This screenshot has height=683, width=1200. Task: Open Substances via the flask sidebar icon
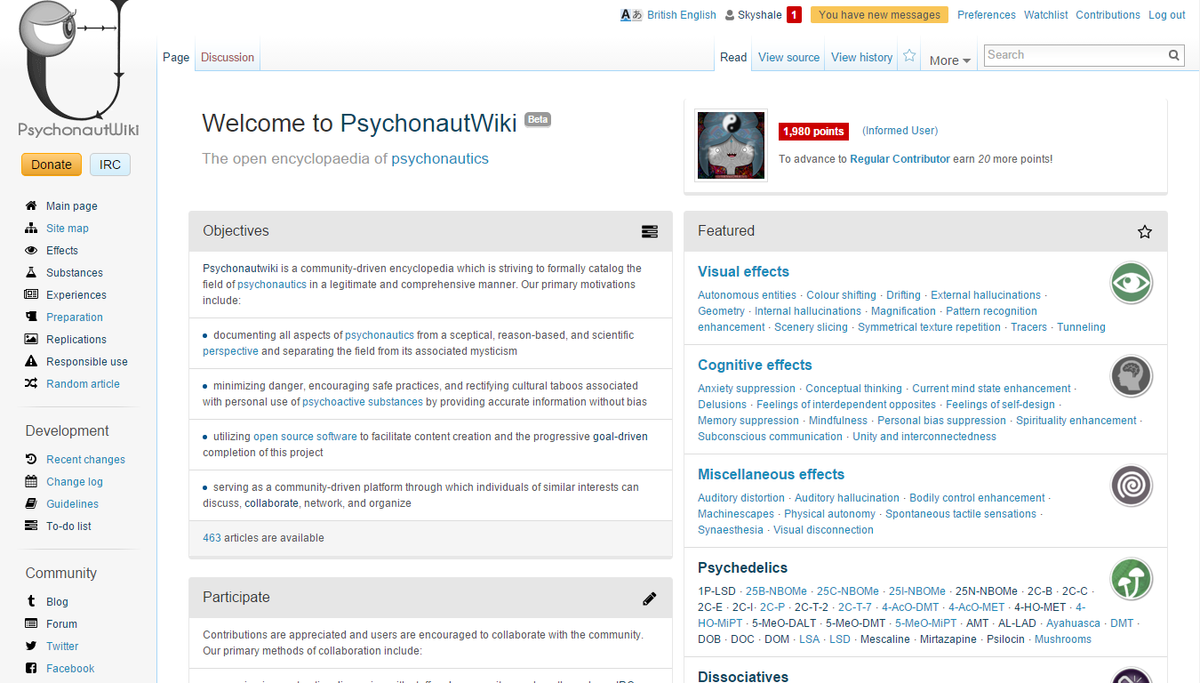[29, 272]
